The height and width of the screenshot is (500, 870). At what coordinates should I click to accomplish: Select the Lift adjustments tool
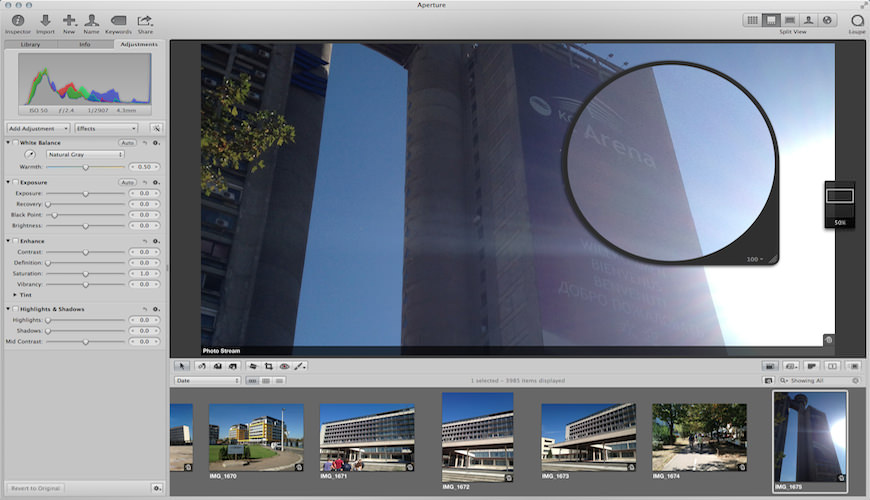pyautogui.click(x=218, y=366)
